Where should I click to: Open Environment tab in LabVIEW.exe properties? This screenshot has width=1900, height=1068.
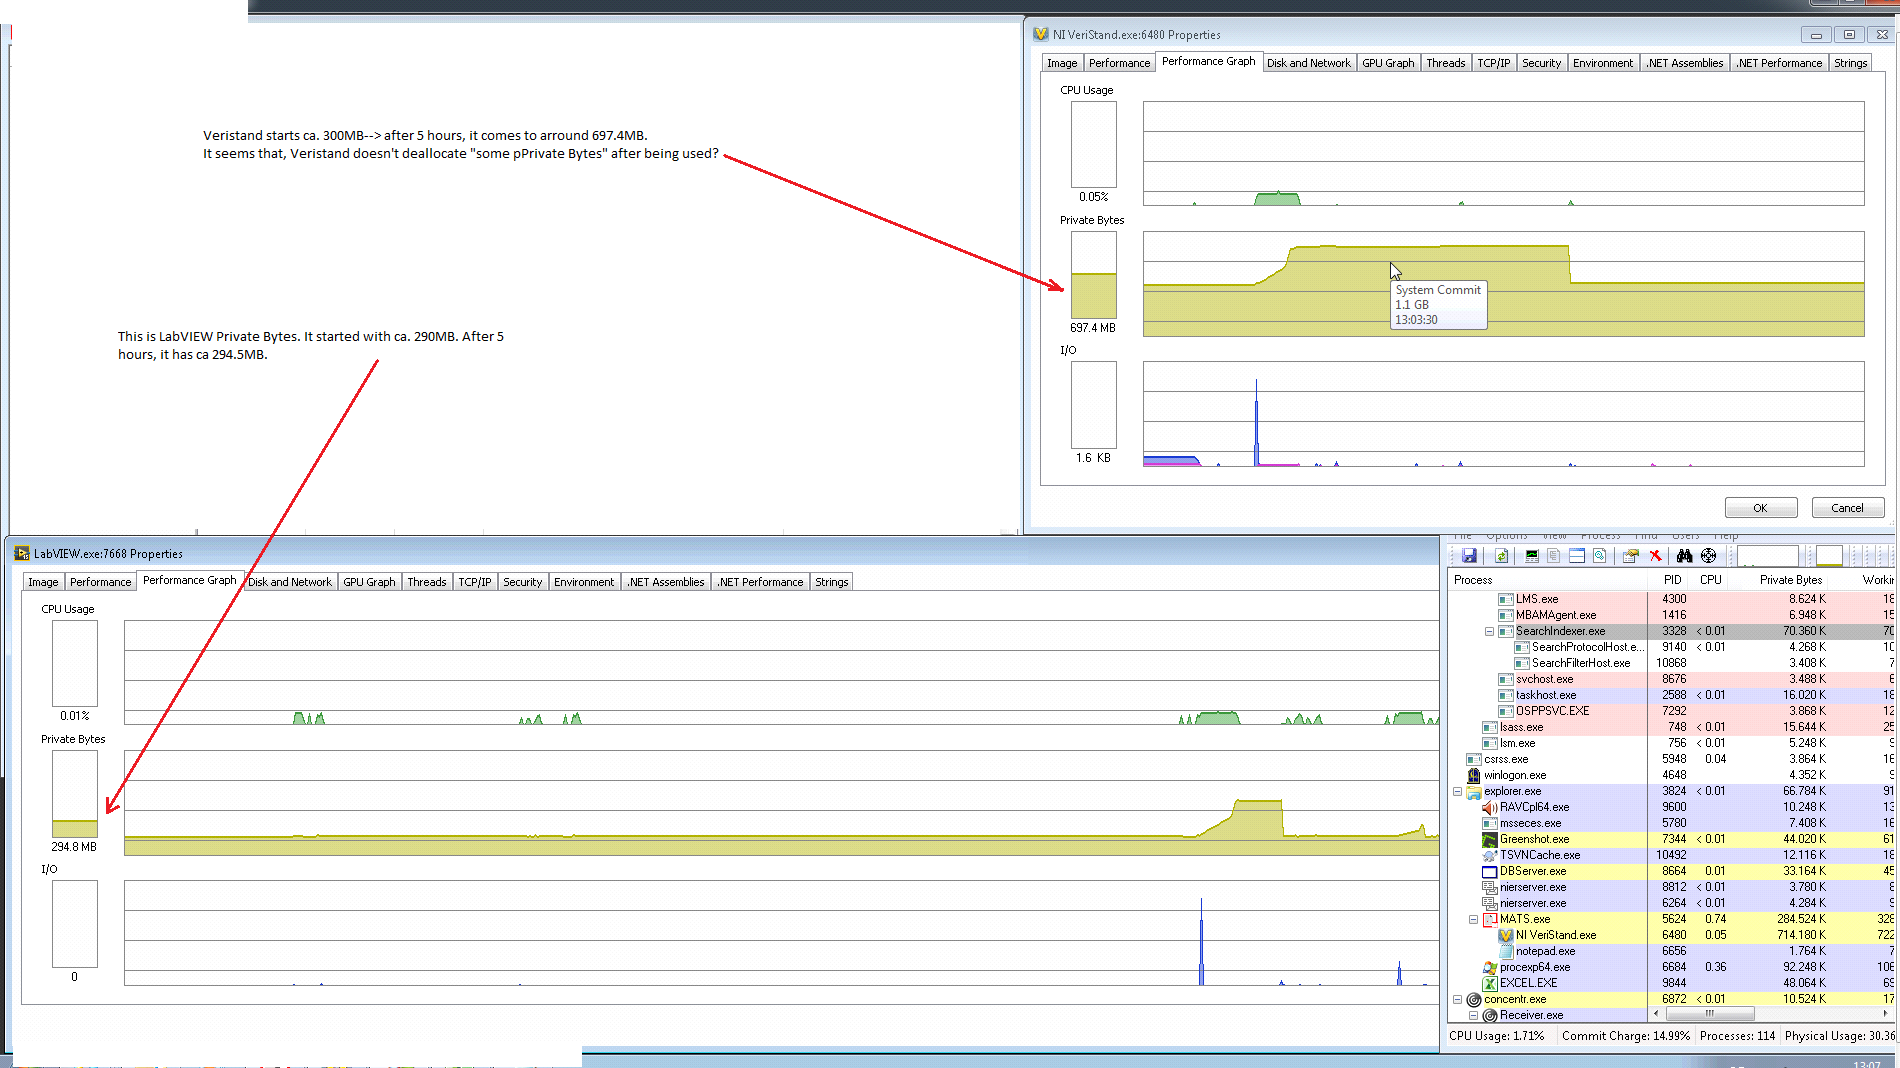point(584,582)
